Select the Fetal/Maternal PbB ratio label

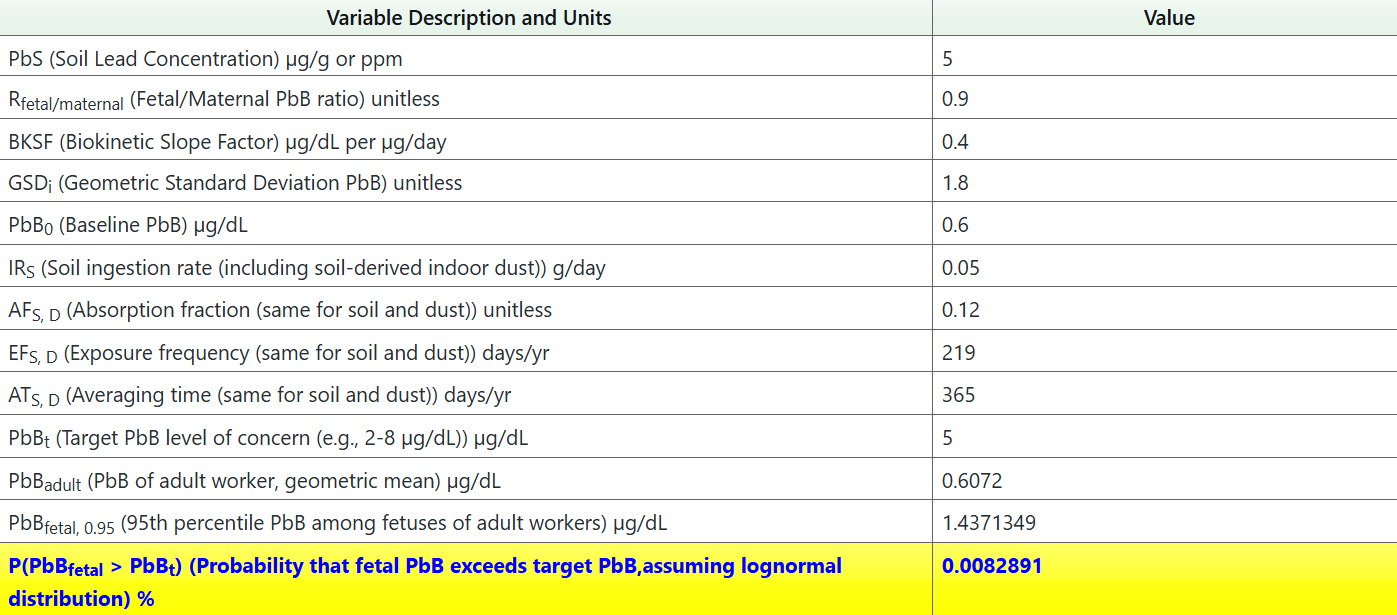coord(224,100)
